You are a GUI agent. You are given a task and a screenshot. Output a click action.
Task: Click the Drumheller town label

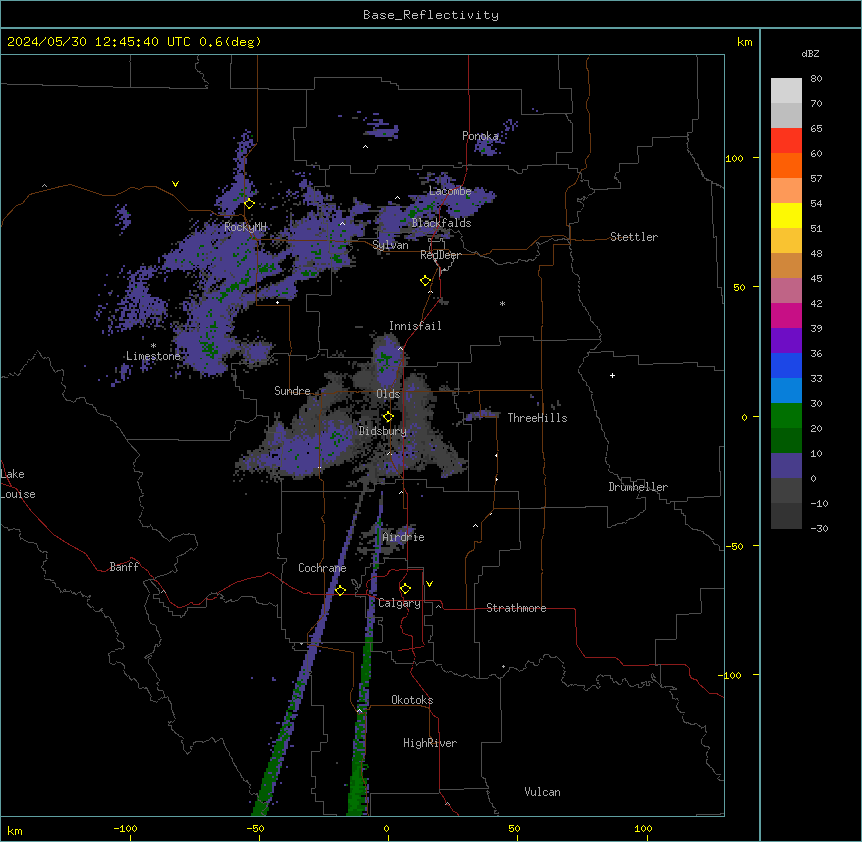tap(638, 487)
